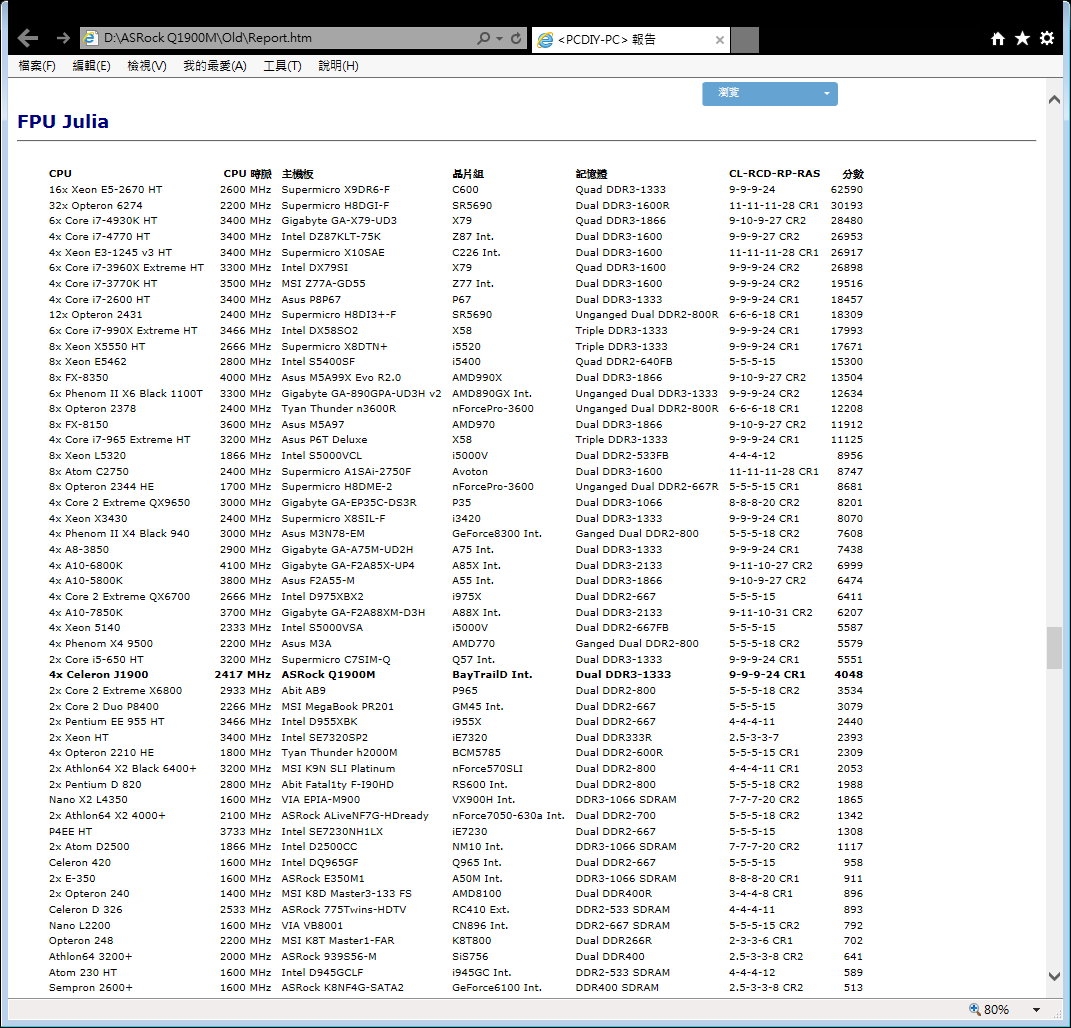Open the 檔案(F) menu
This screenshot has width=1071, height=1028.
(37, 66)
